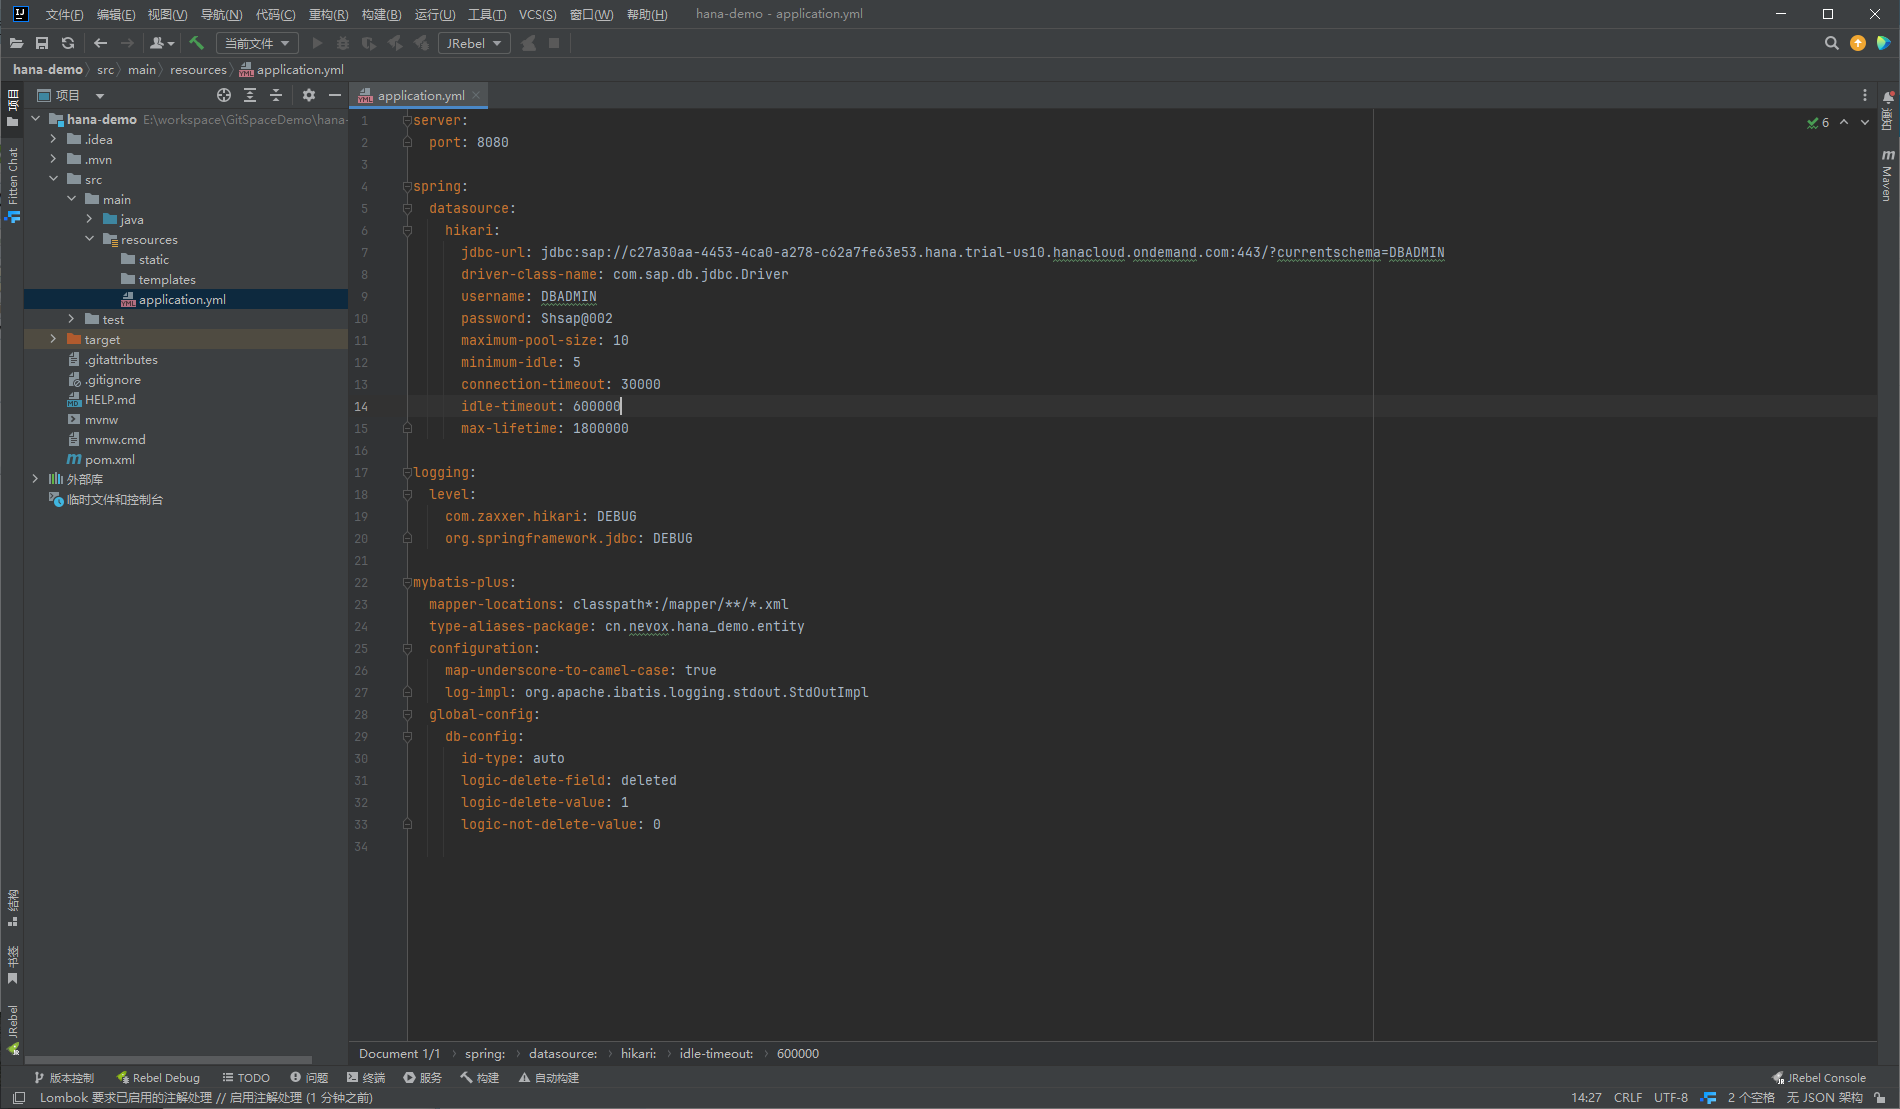Expand the 外部库 node
This screenshot has height=1109, width=1900.
(x=36, y=479)
